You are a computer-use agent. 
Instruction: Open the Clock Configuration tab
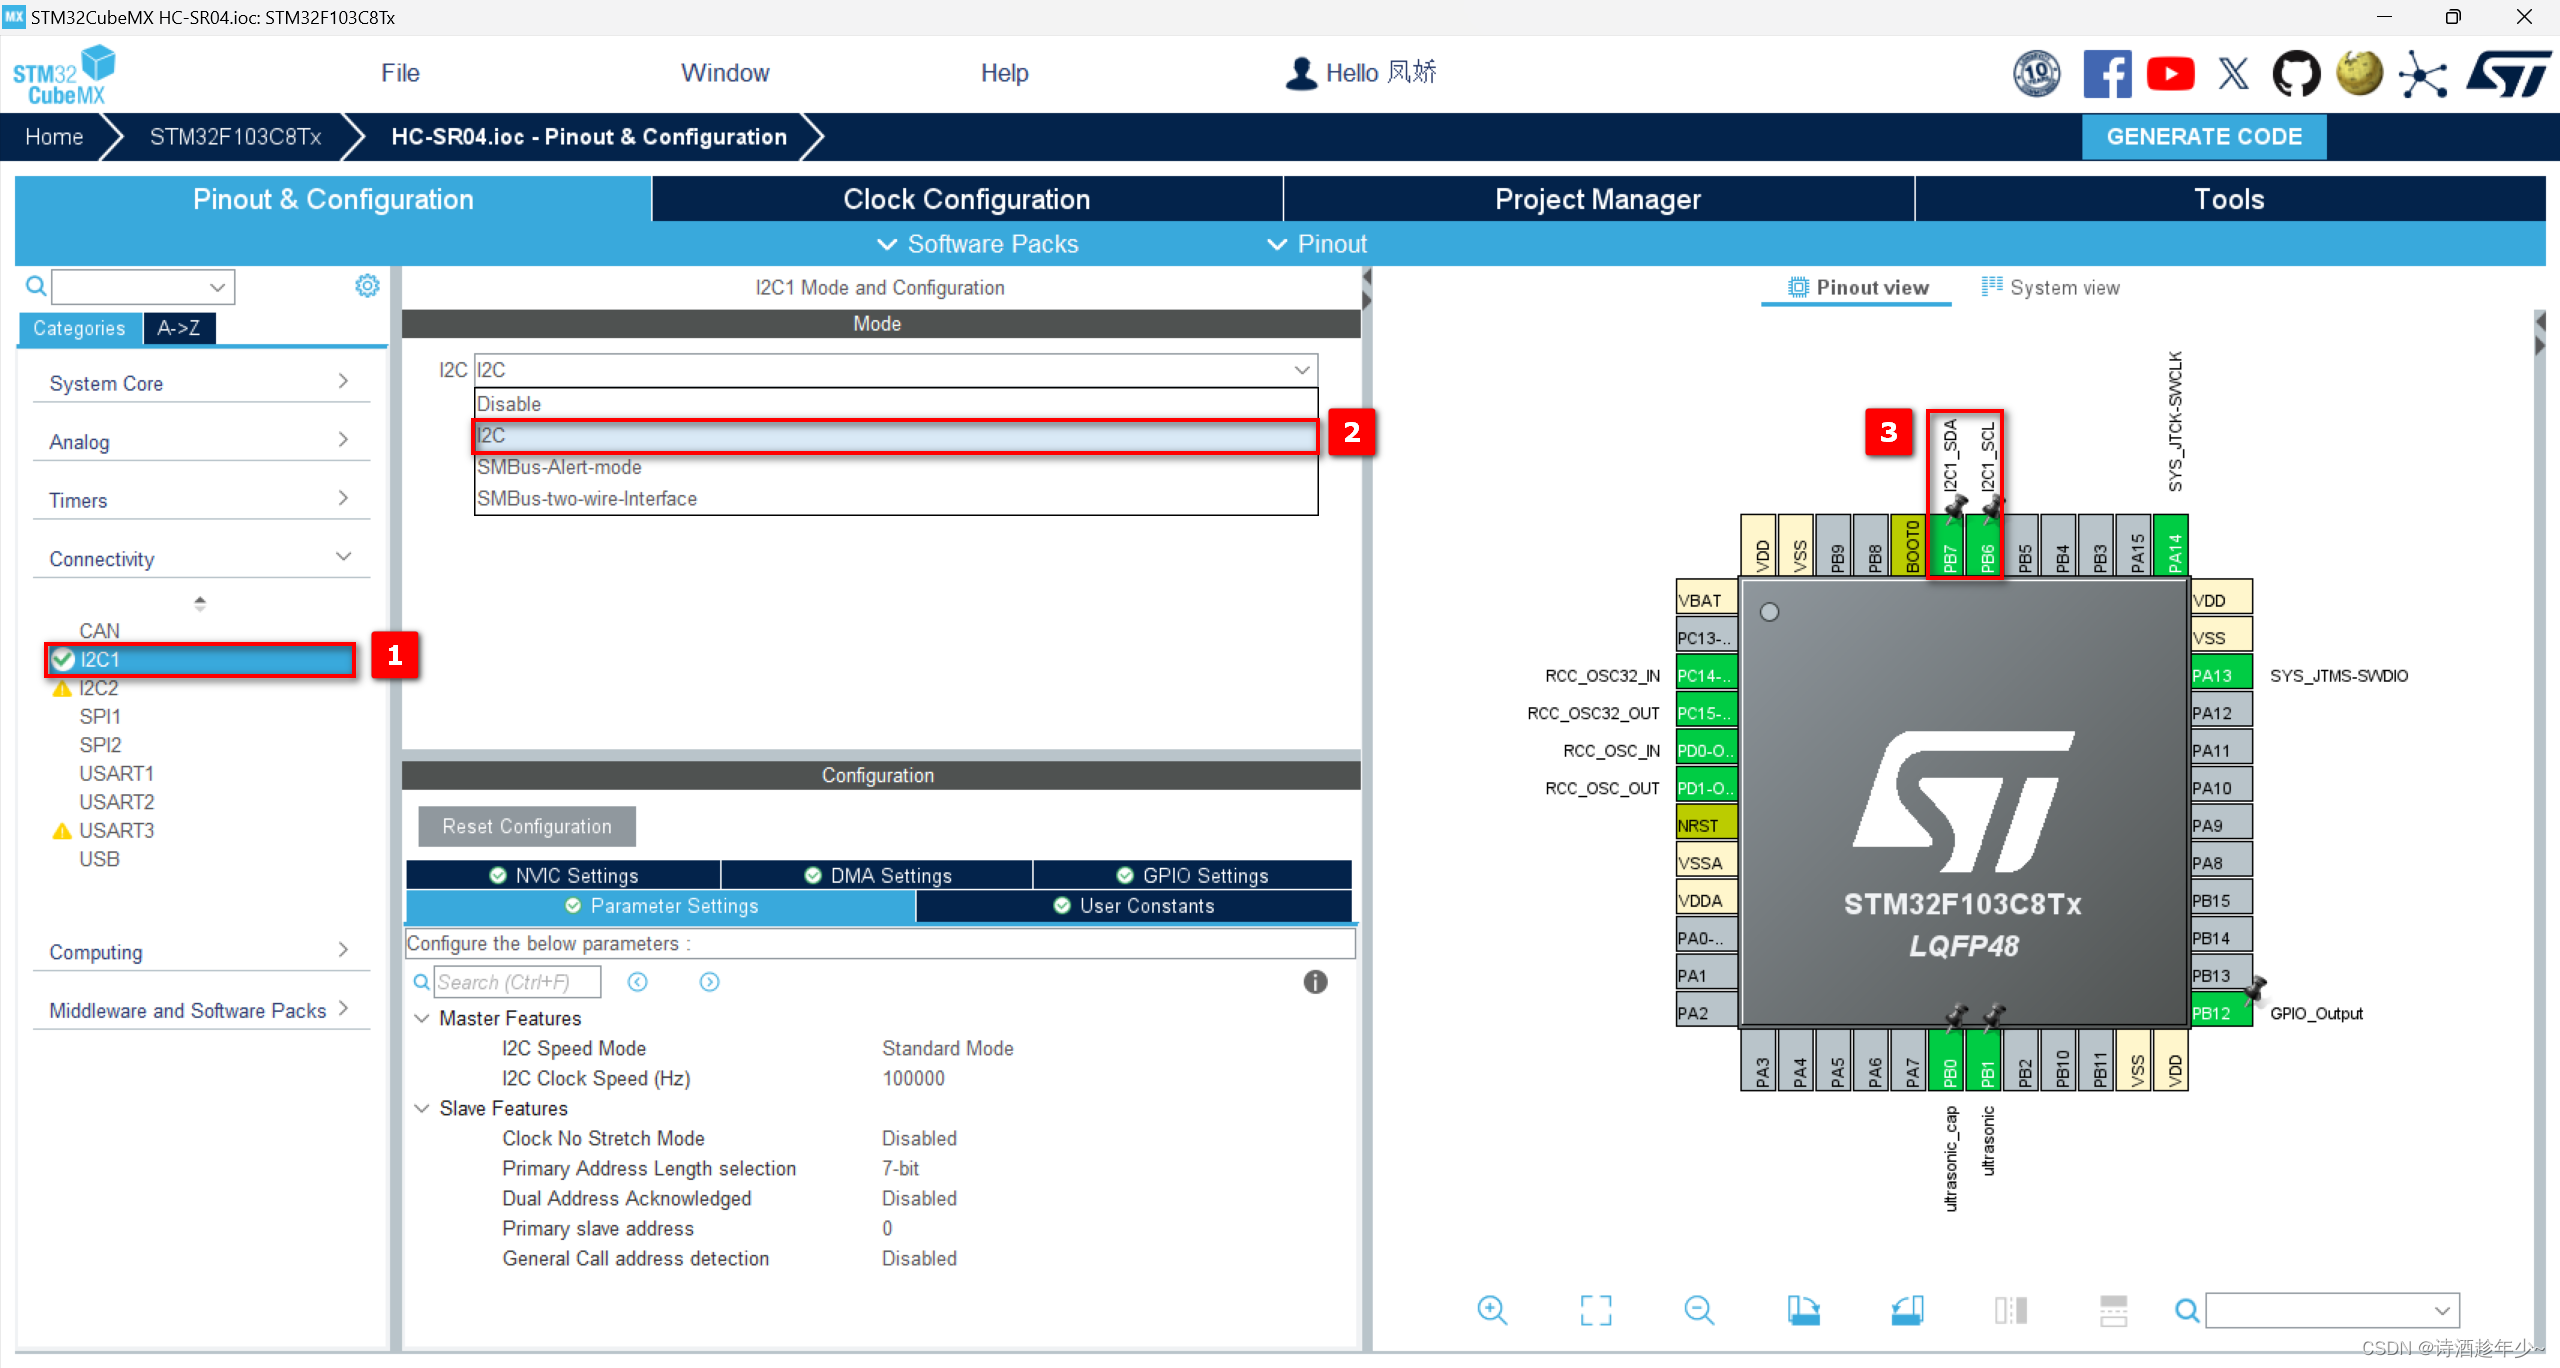(x=967, y=200)
